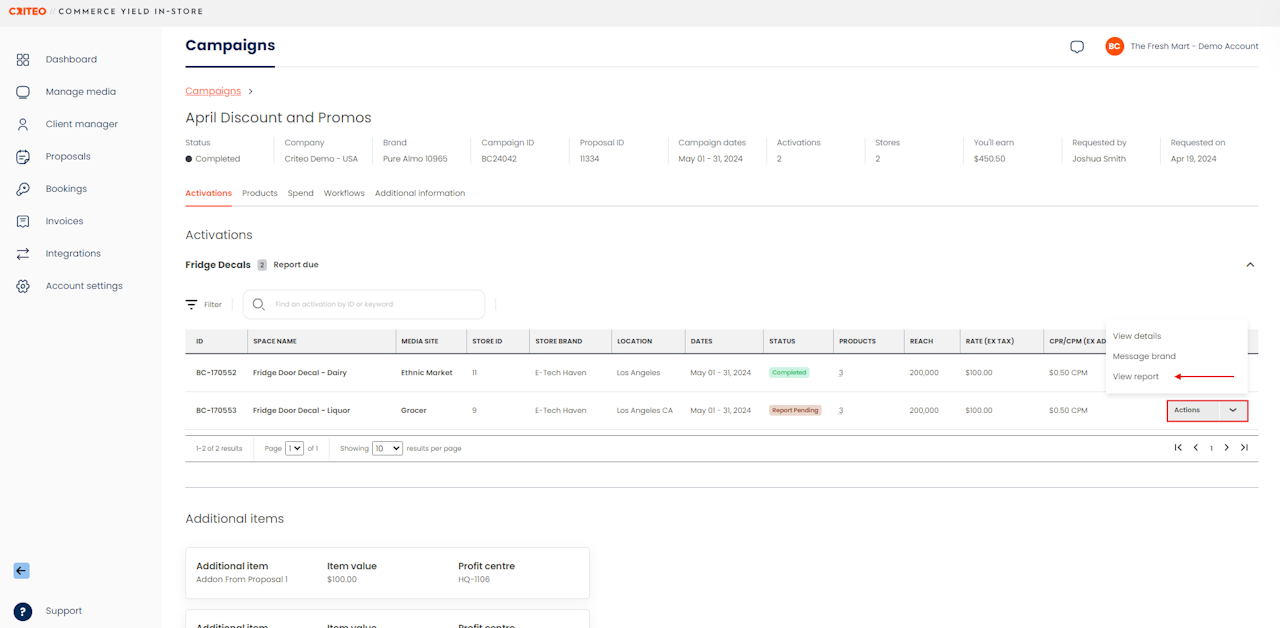The width and height of the screenshot is (1280, 628).
Task: Open the Filter icon for activations
Action: tap(192, 304)
